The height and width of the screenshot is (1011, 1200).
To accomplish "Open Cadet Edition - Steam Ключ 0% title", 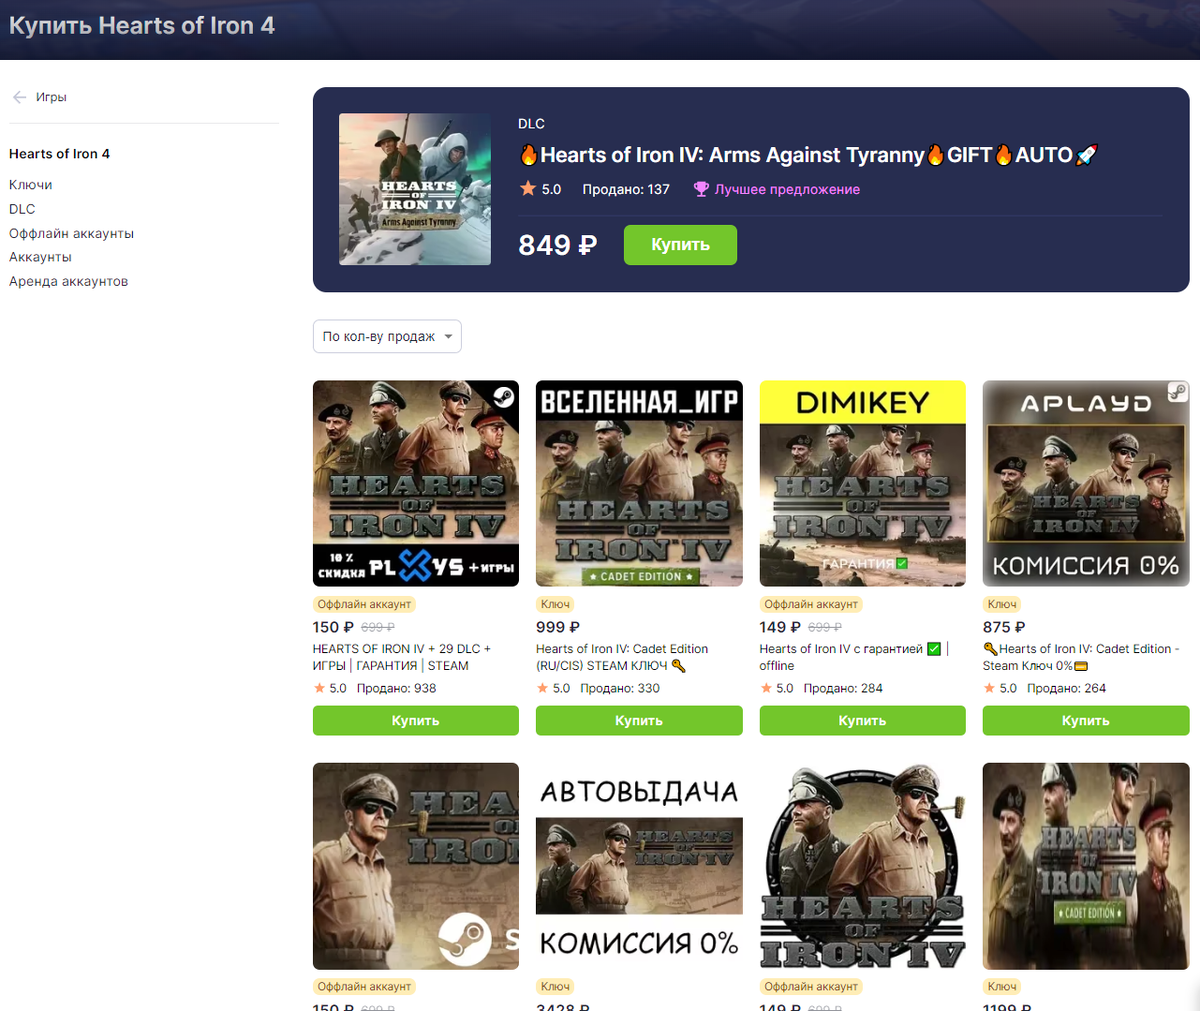I will [x=1081, y=657].
